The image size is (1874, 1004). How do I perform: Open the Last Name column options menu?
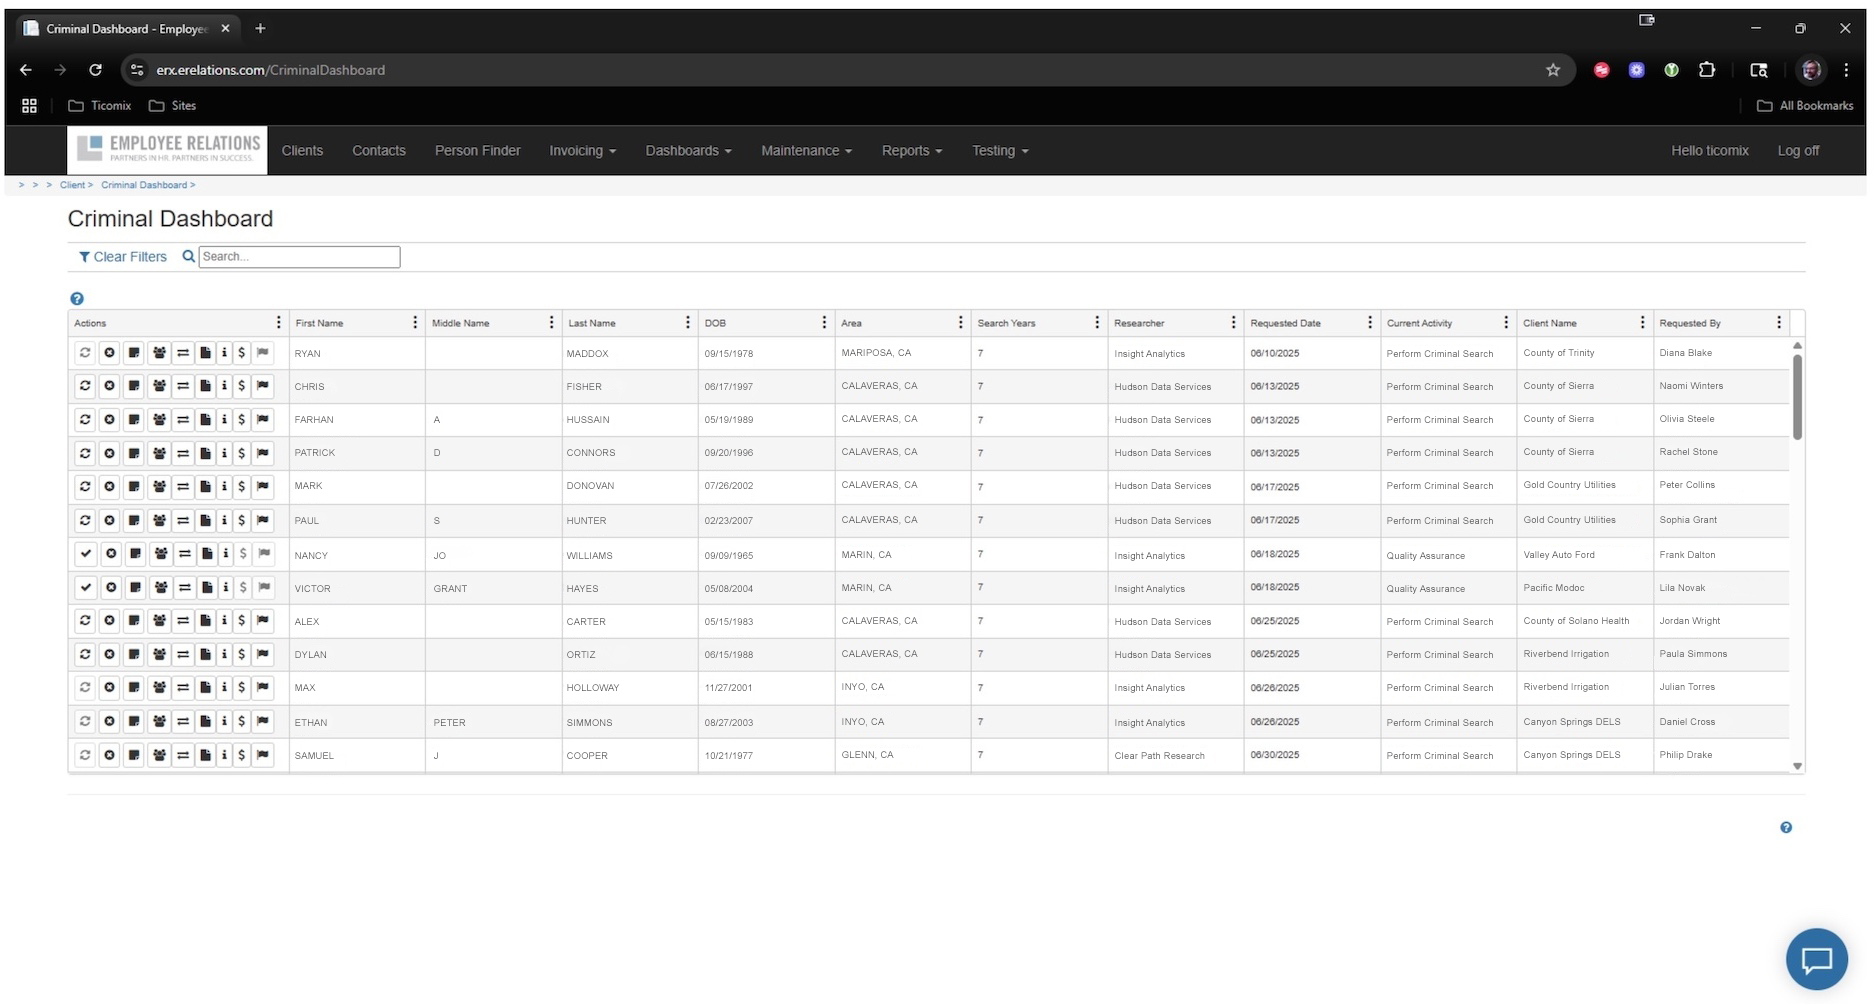tap(687, 323)
